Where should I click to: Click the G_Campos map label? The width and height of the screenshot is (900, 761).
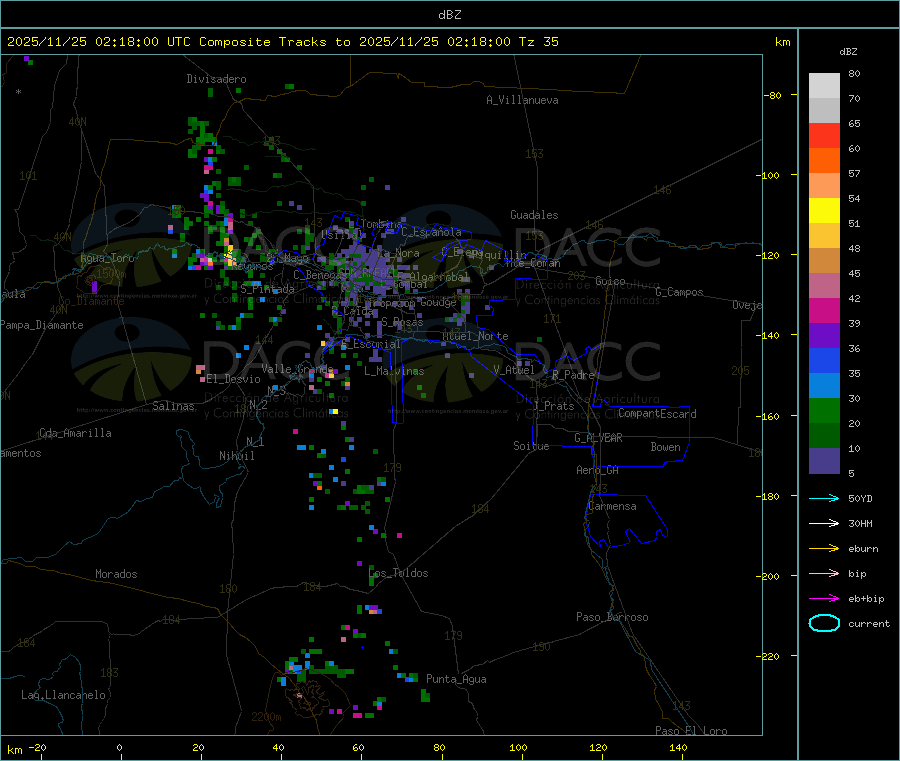(680, 292)
